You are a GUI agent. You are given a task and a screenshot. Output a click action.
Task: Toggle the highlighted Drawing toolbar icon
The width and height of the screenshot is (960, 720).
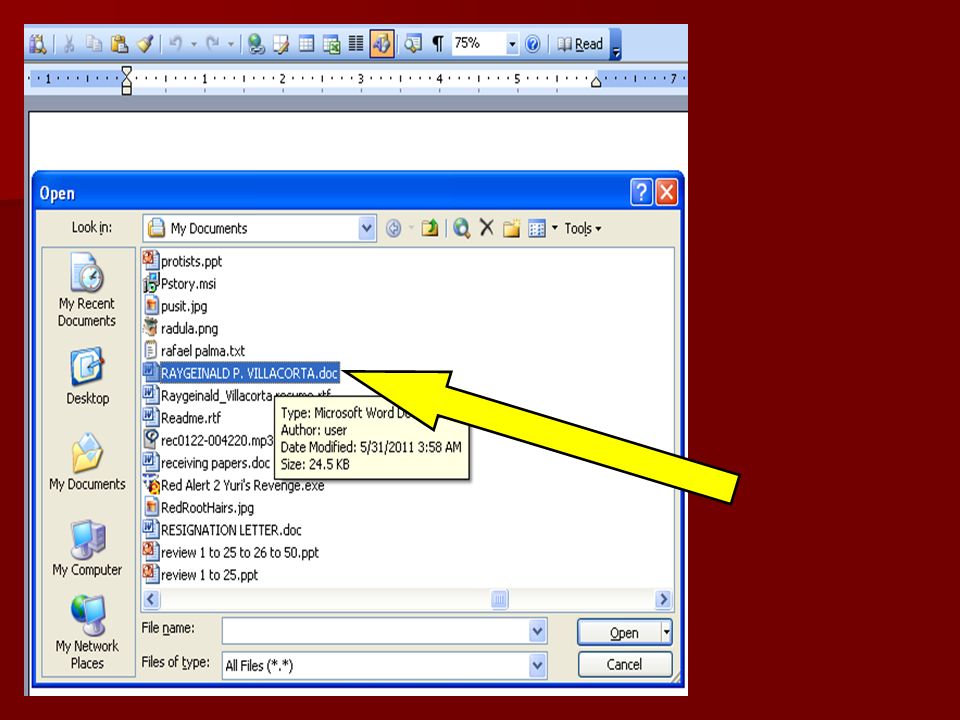point(381,44)
